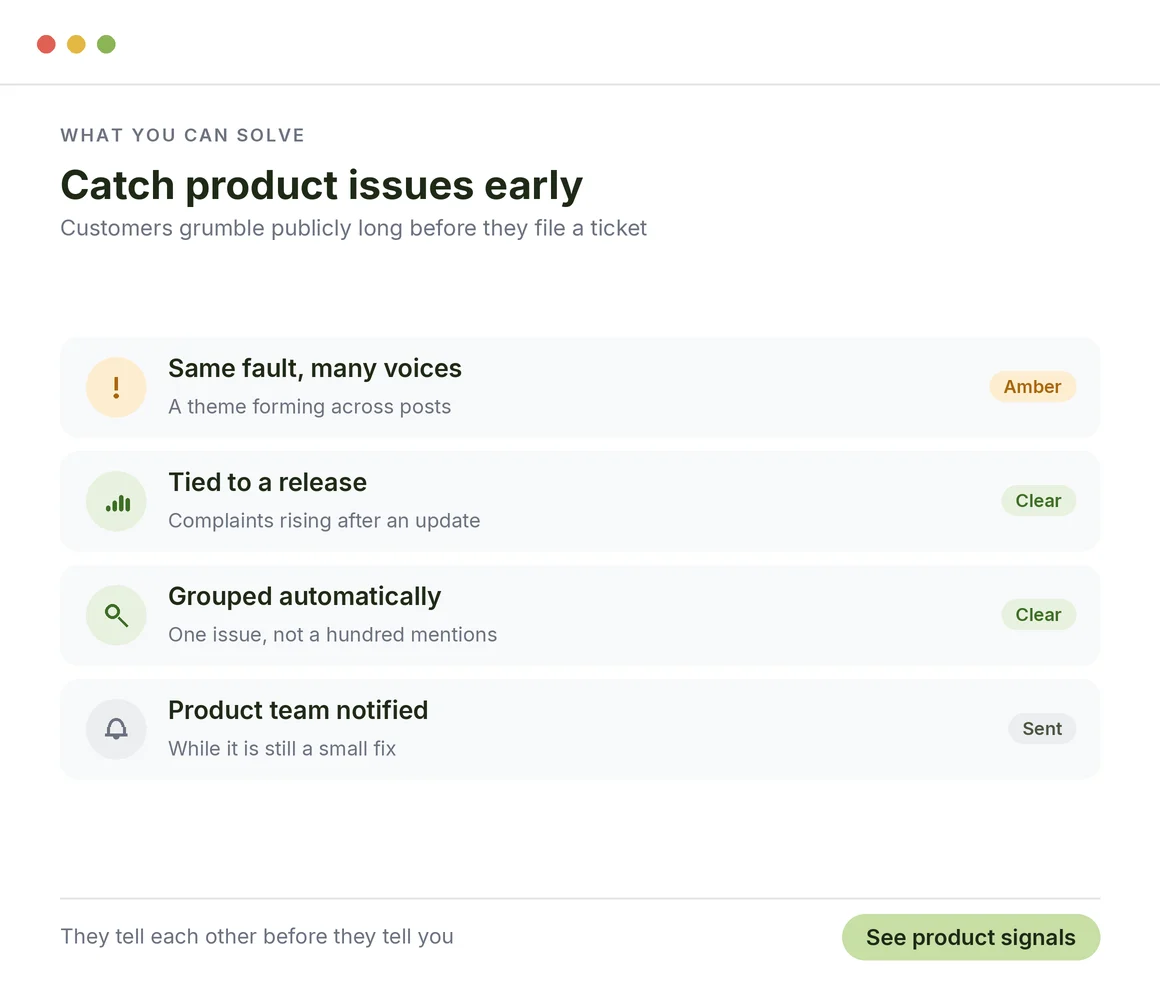This screenshot has width=1160, height=1000.
Task: Click 'One issue, not a hundred mentions' text
Action: coord(332,635)
